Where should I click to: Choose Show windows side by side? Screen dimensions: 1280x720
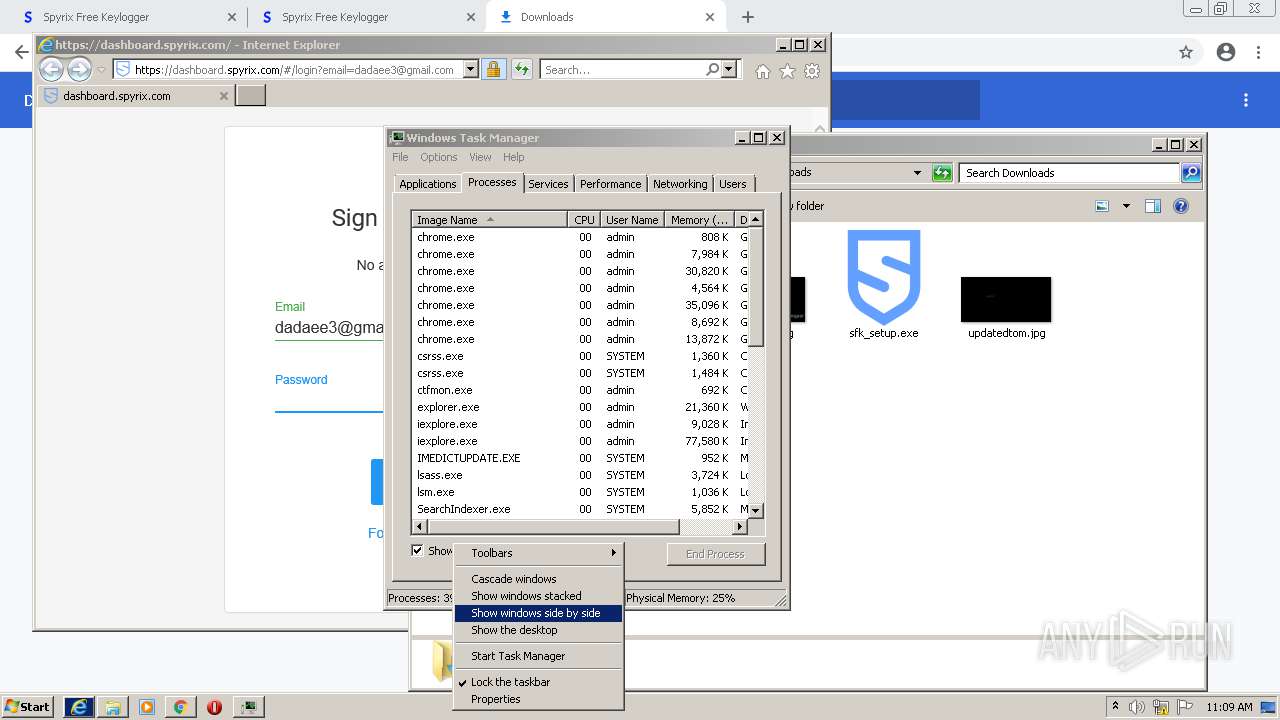click(x=538, y=613)
